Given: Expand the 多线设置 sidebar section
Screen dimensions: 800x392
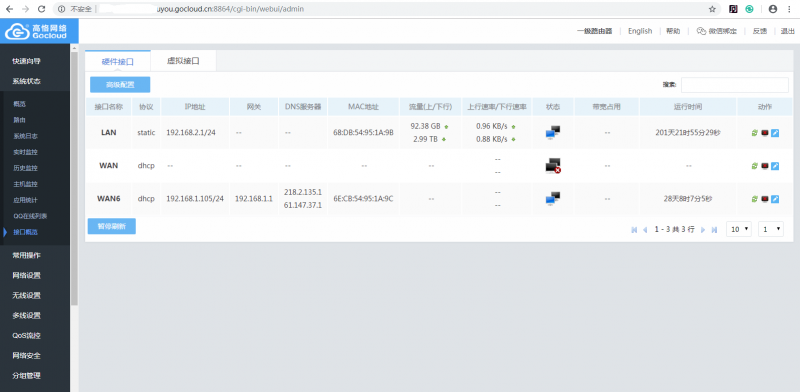Looking at the screenshot, I should [x=27, y=315].
